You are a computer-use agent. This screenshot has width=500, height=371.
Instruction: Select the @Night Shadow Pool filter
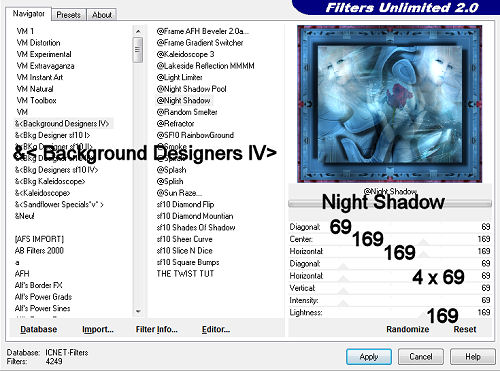pos(192,89)
